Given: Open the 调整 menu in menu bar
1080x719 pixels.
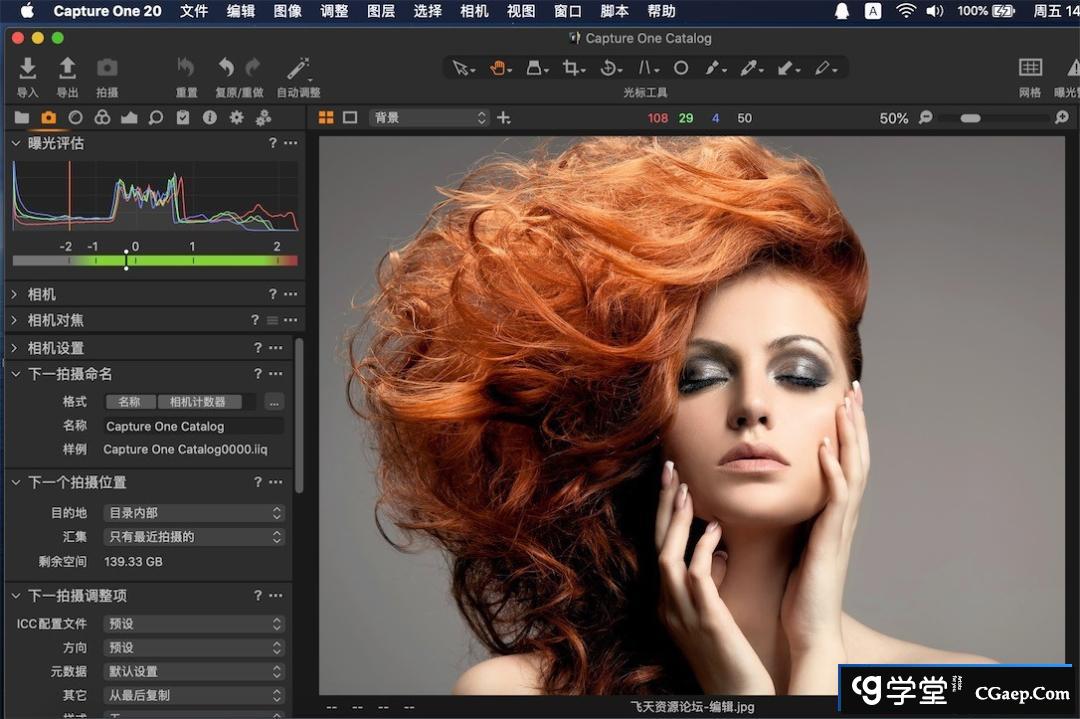Looking at the screenshot, I should pos(334,11).
